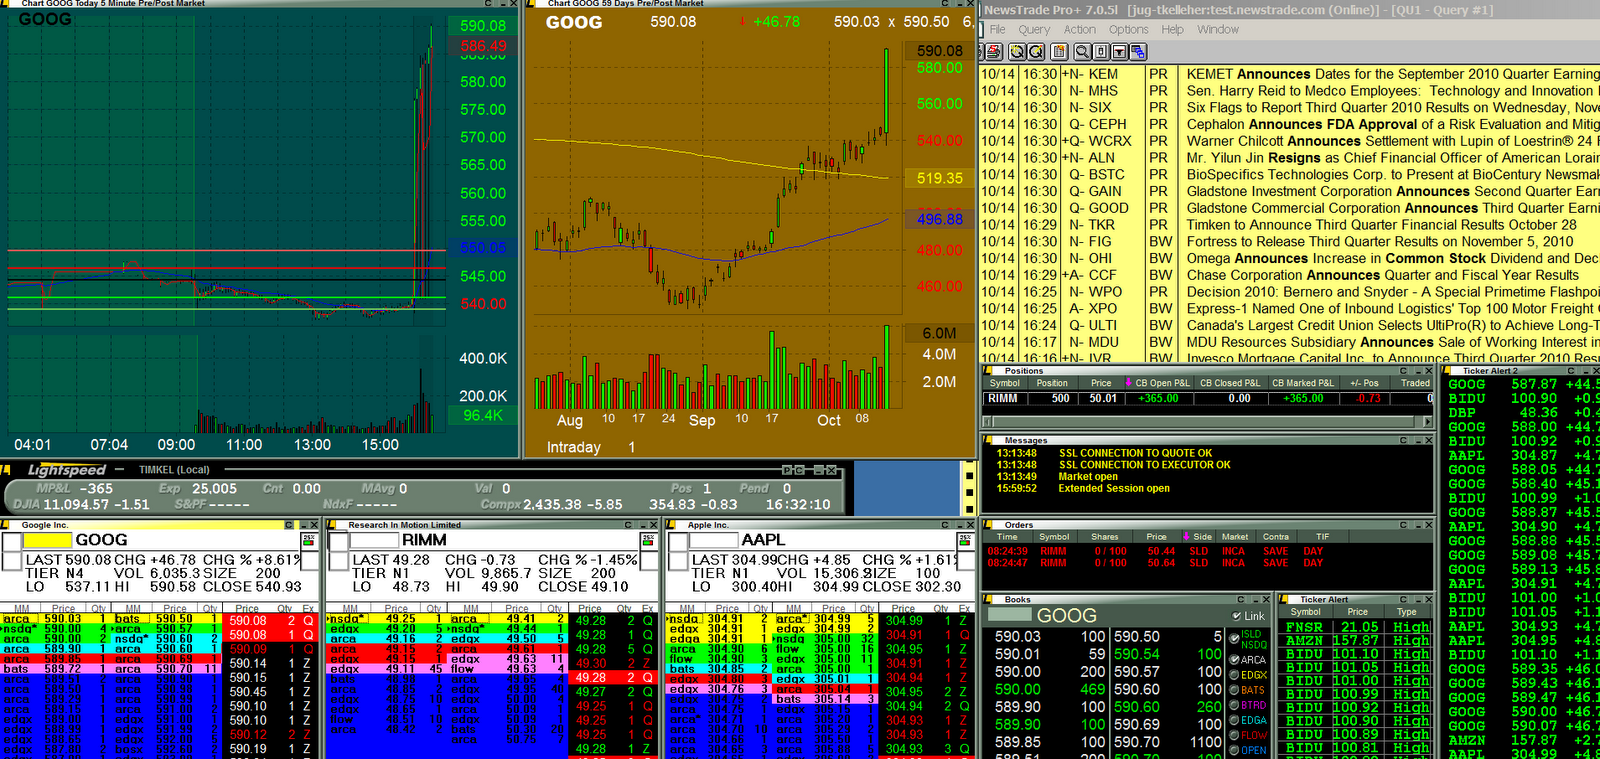Click the Lightspeed logo on the status toolbar
This screenshot has height=759, width=1600.
(66, 470)
